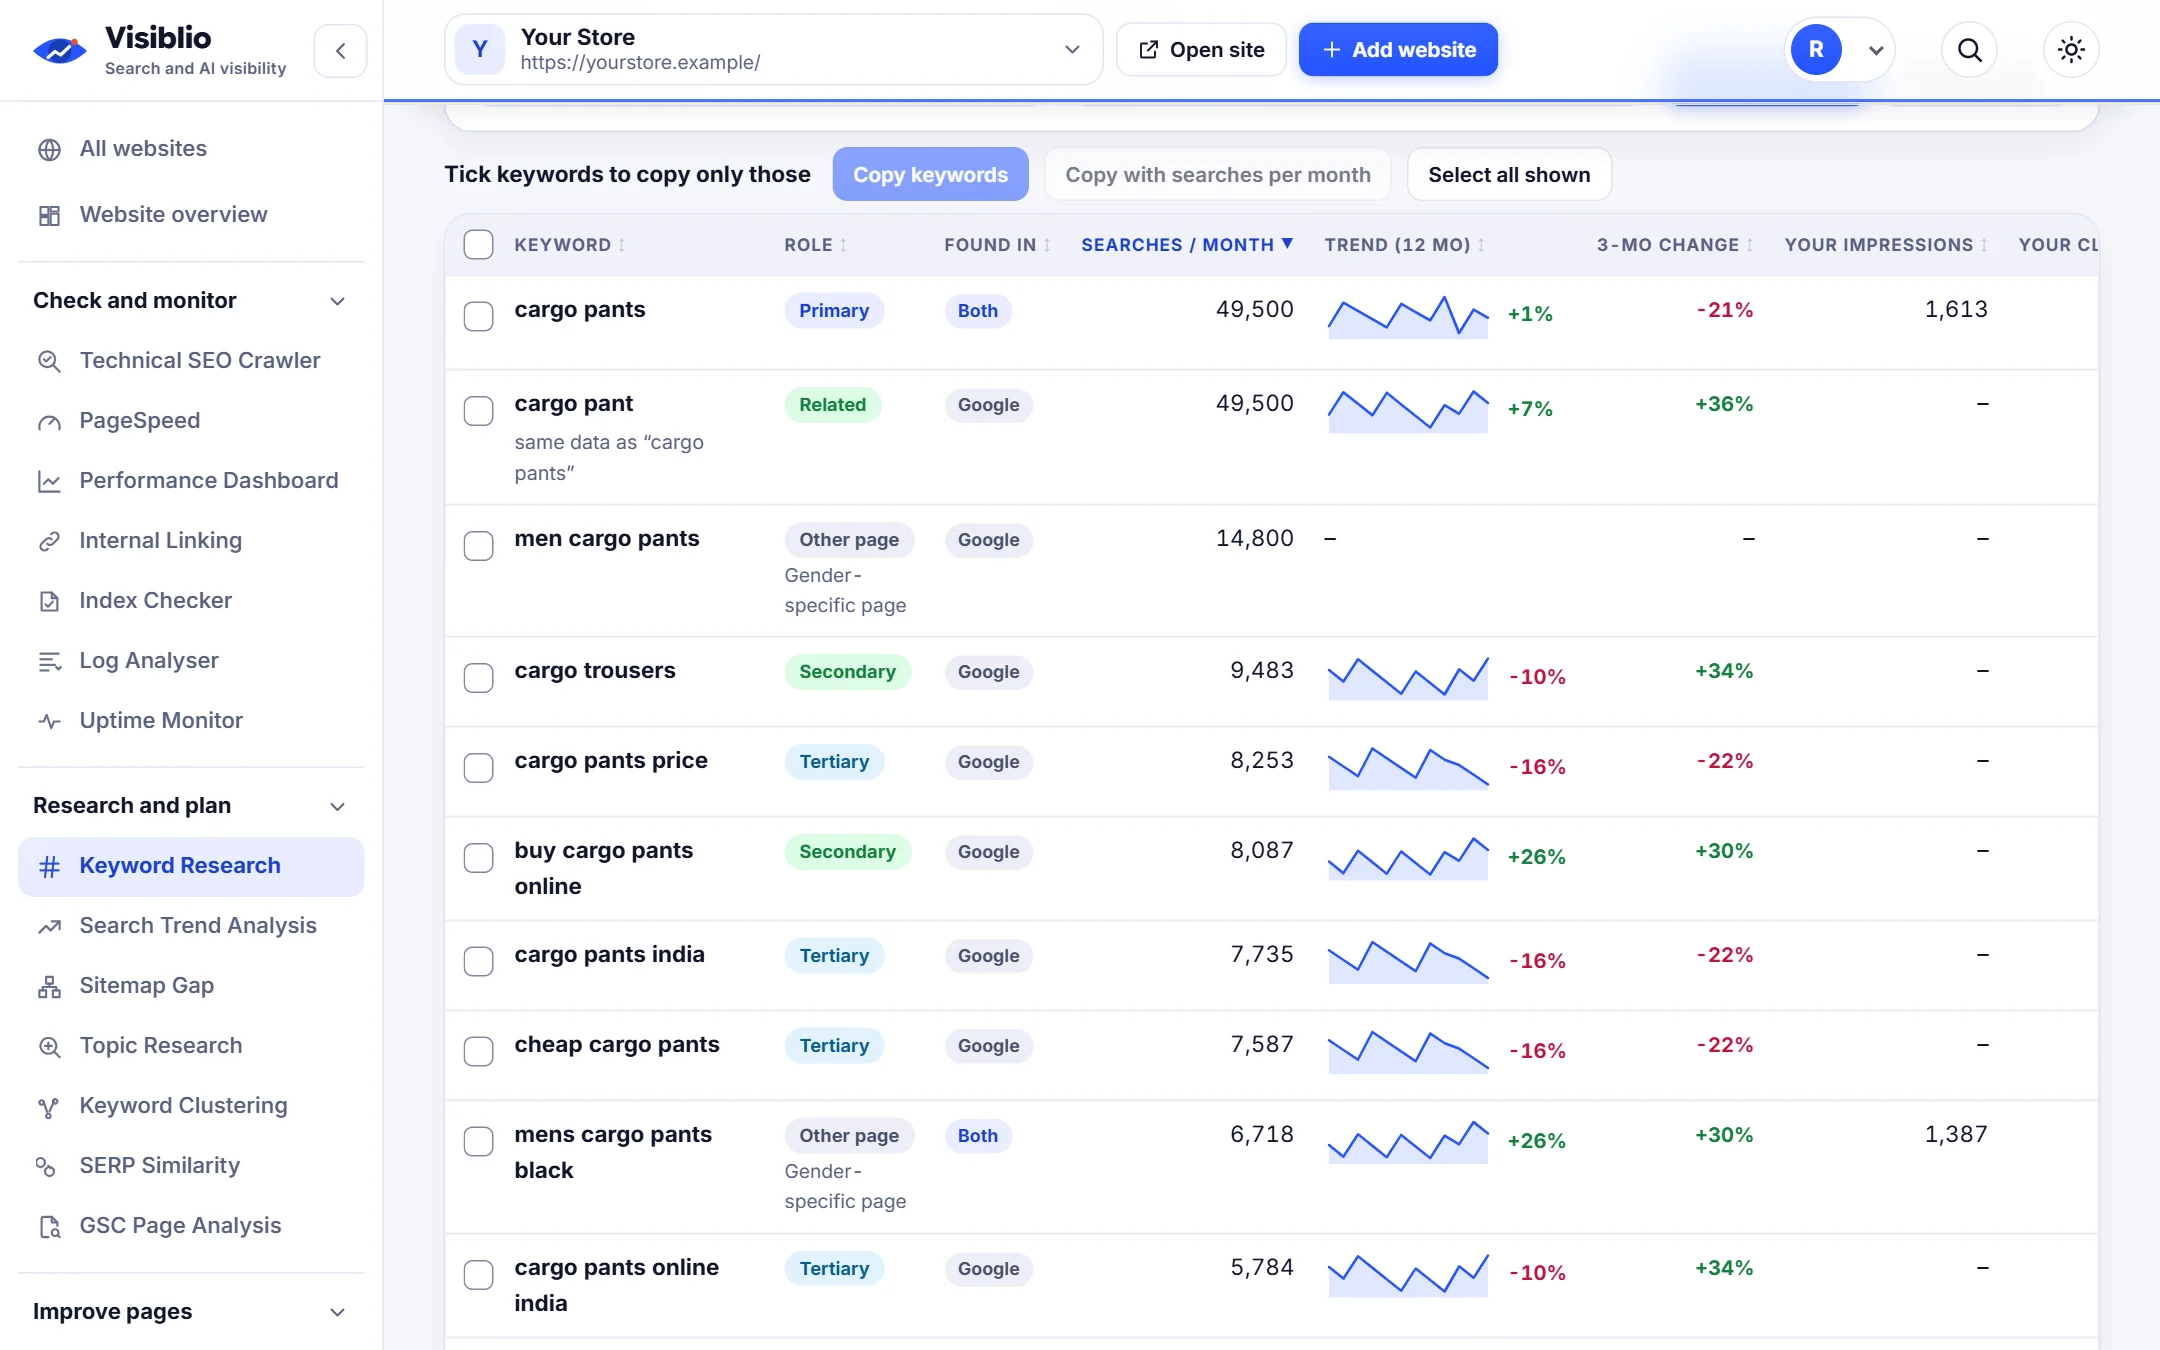Sort by the Keyword column header
Viewport: 2160px width, 1350px height.
(570, 245)
